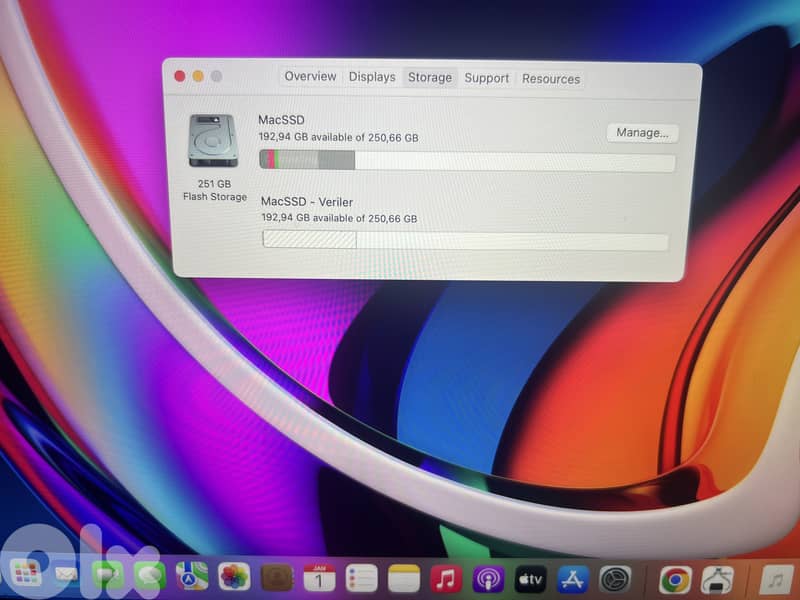Open Launchpad from the Dock
Image resolution: width=800 pixels, height=600 pixels.
[27, 573]
